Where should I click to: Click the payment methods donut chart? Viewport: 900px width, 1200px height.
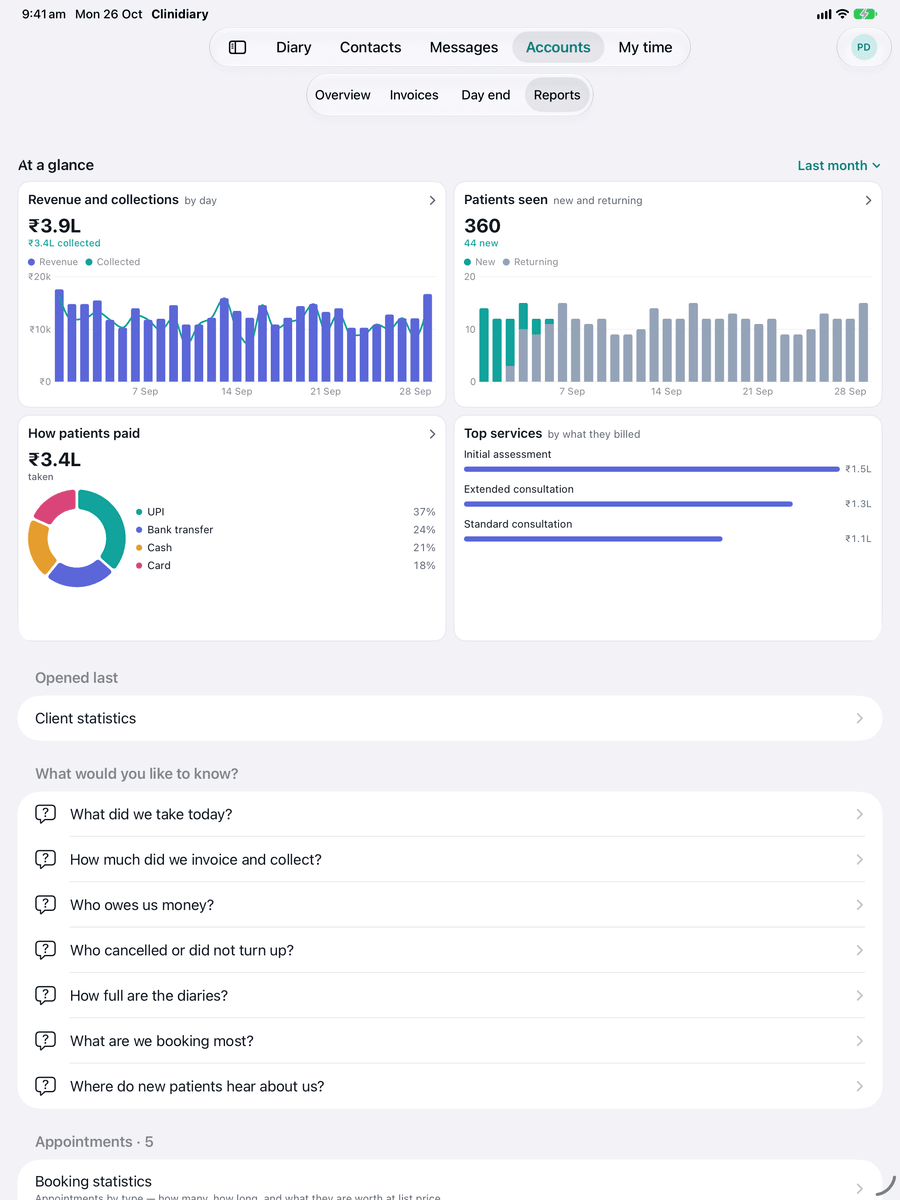[77, 538]
